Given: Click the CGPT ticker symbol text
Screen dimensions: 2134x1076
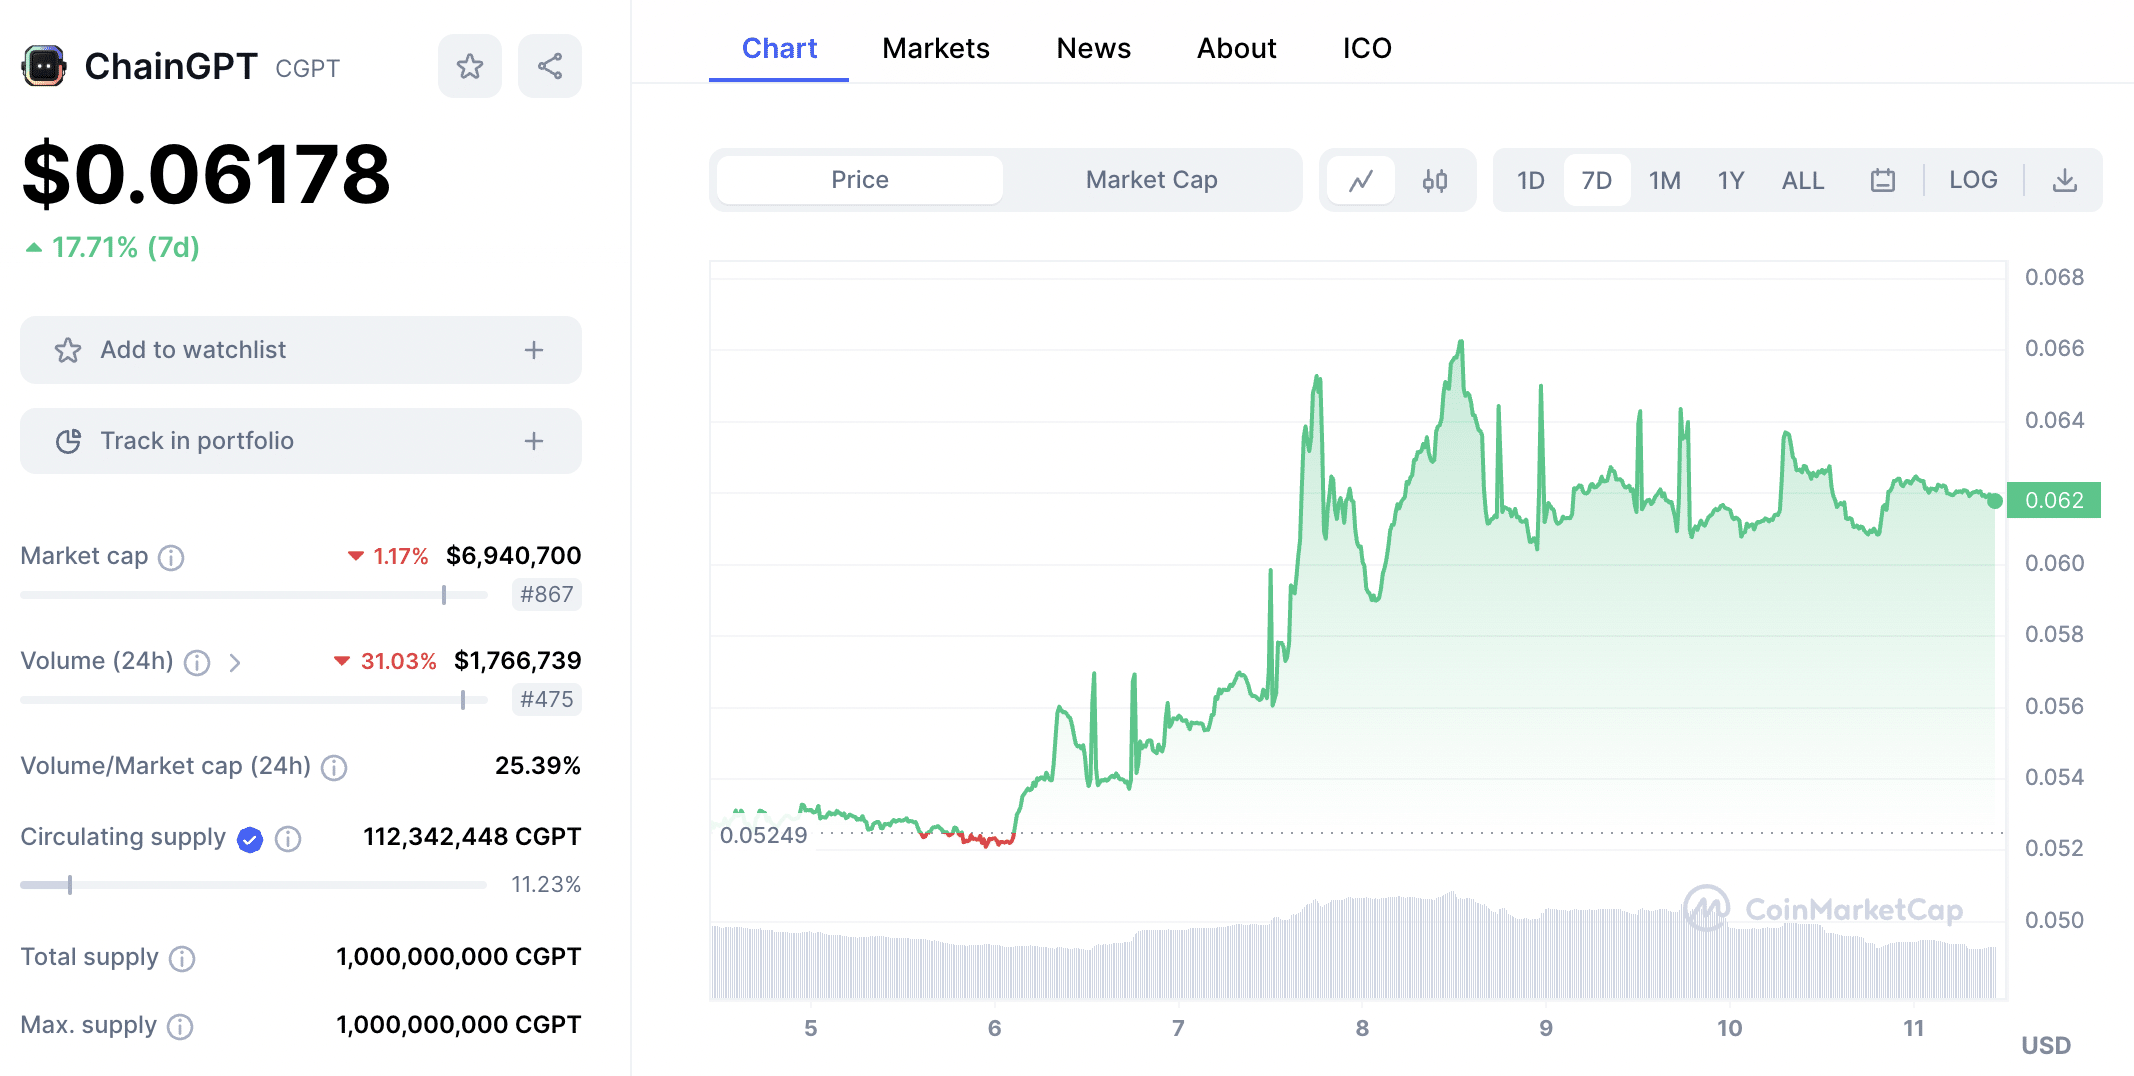Looking at the screenshot, I should tap(308, 69).
